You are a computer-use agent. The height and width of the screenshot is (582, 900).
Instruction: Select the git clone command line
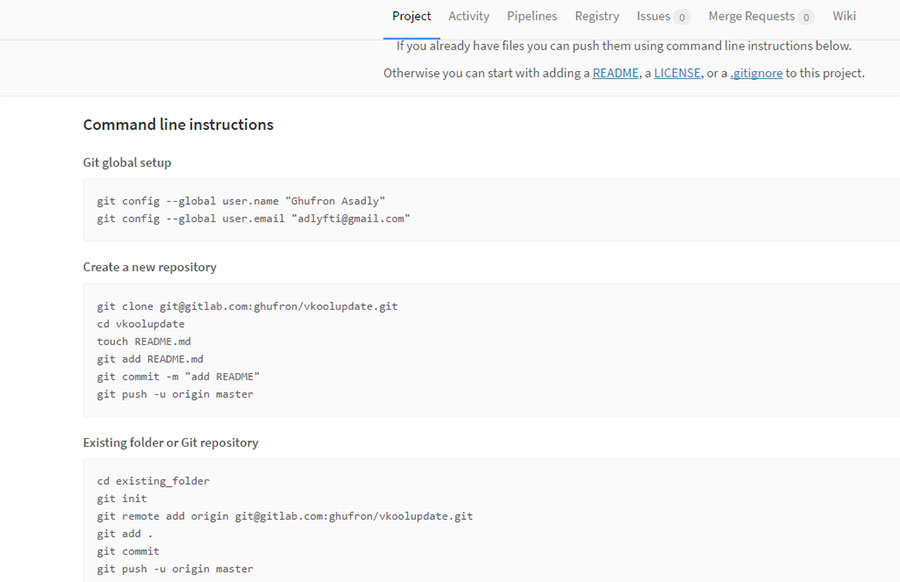pos(246,306)
